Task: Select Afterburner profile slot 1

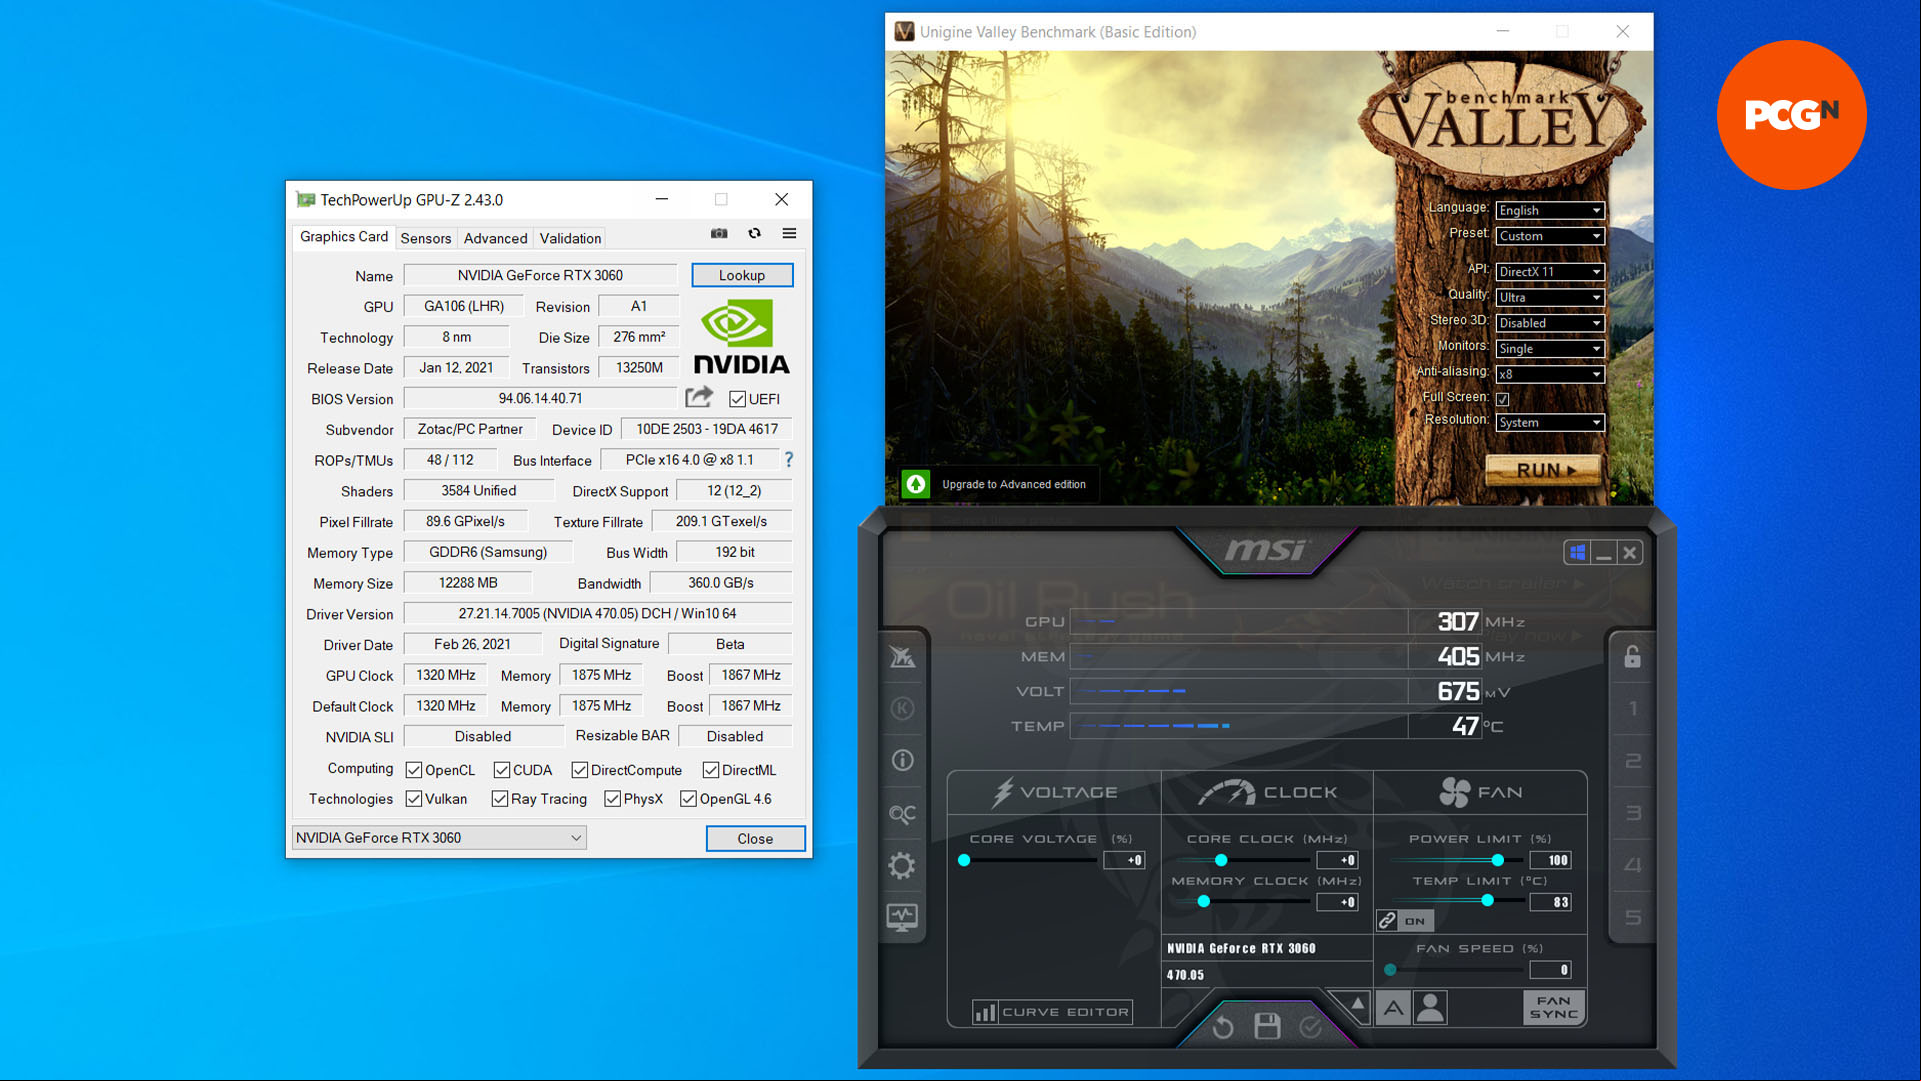Action: click(1632, 709)
